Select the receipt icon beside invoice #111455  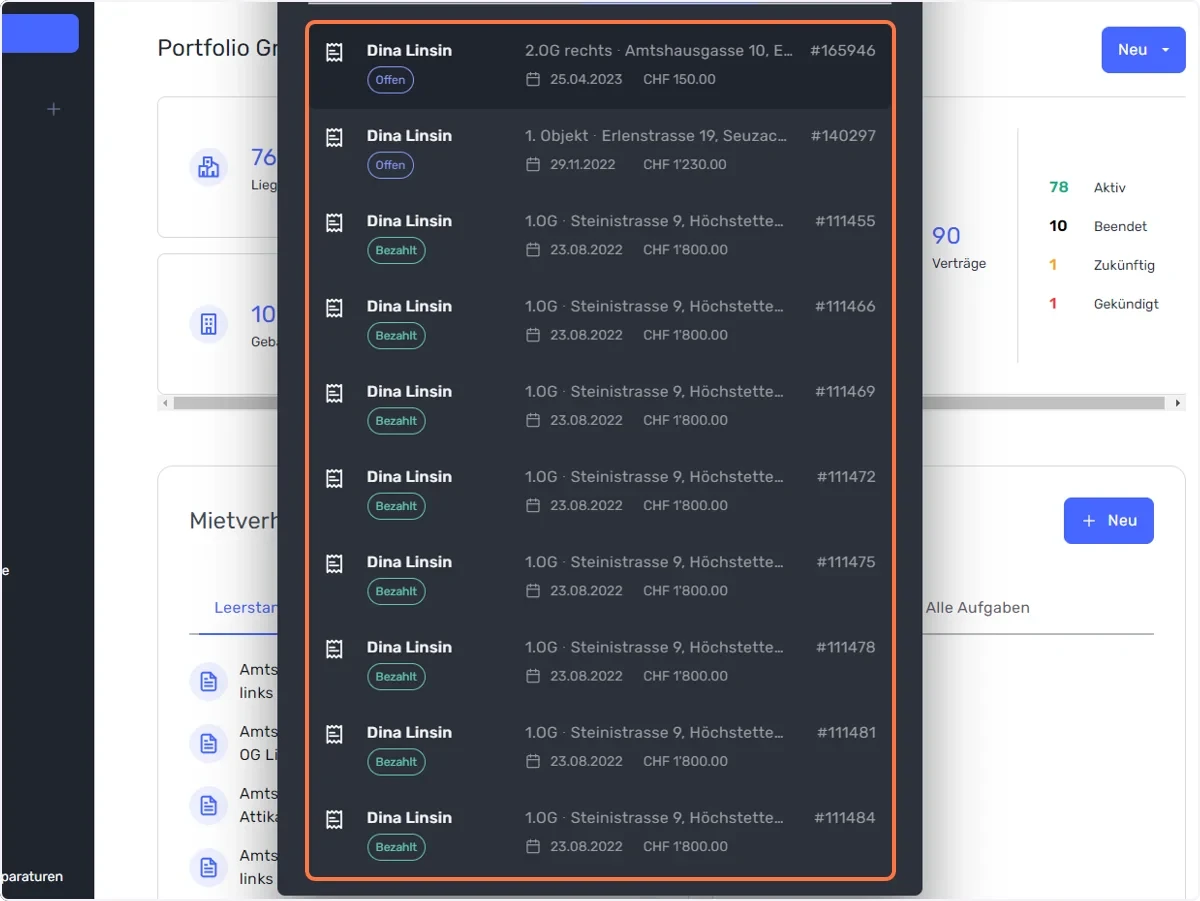[x=335, y=222]
